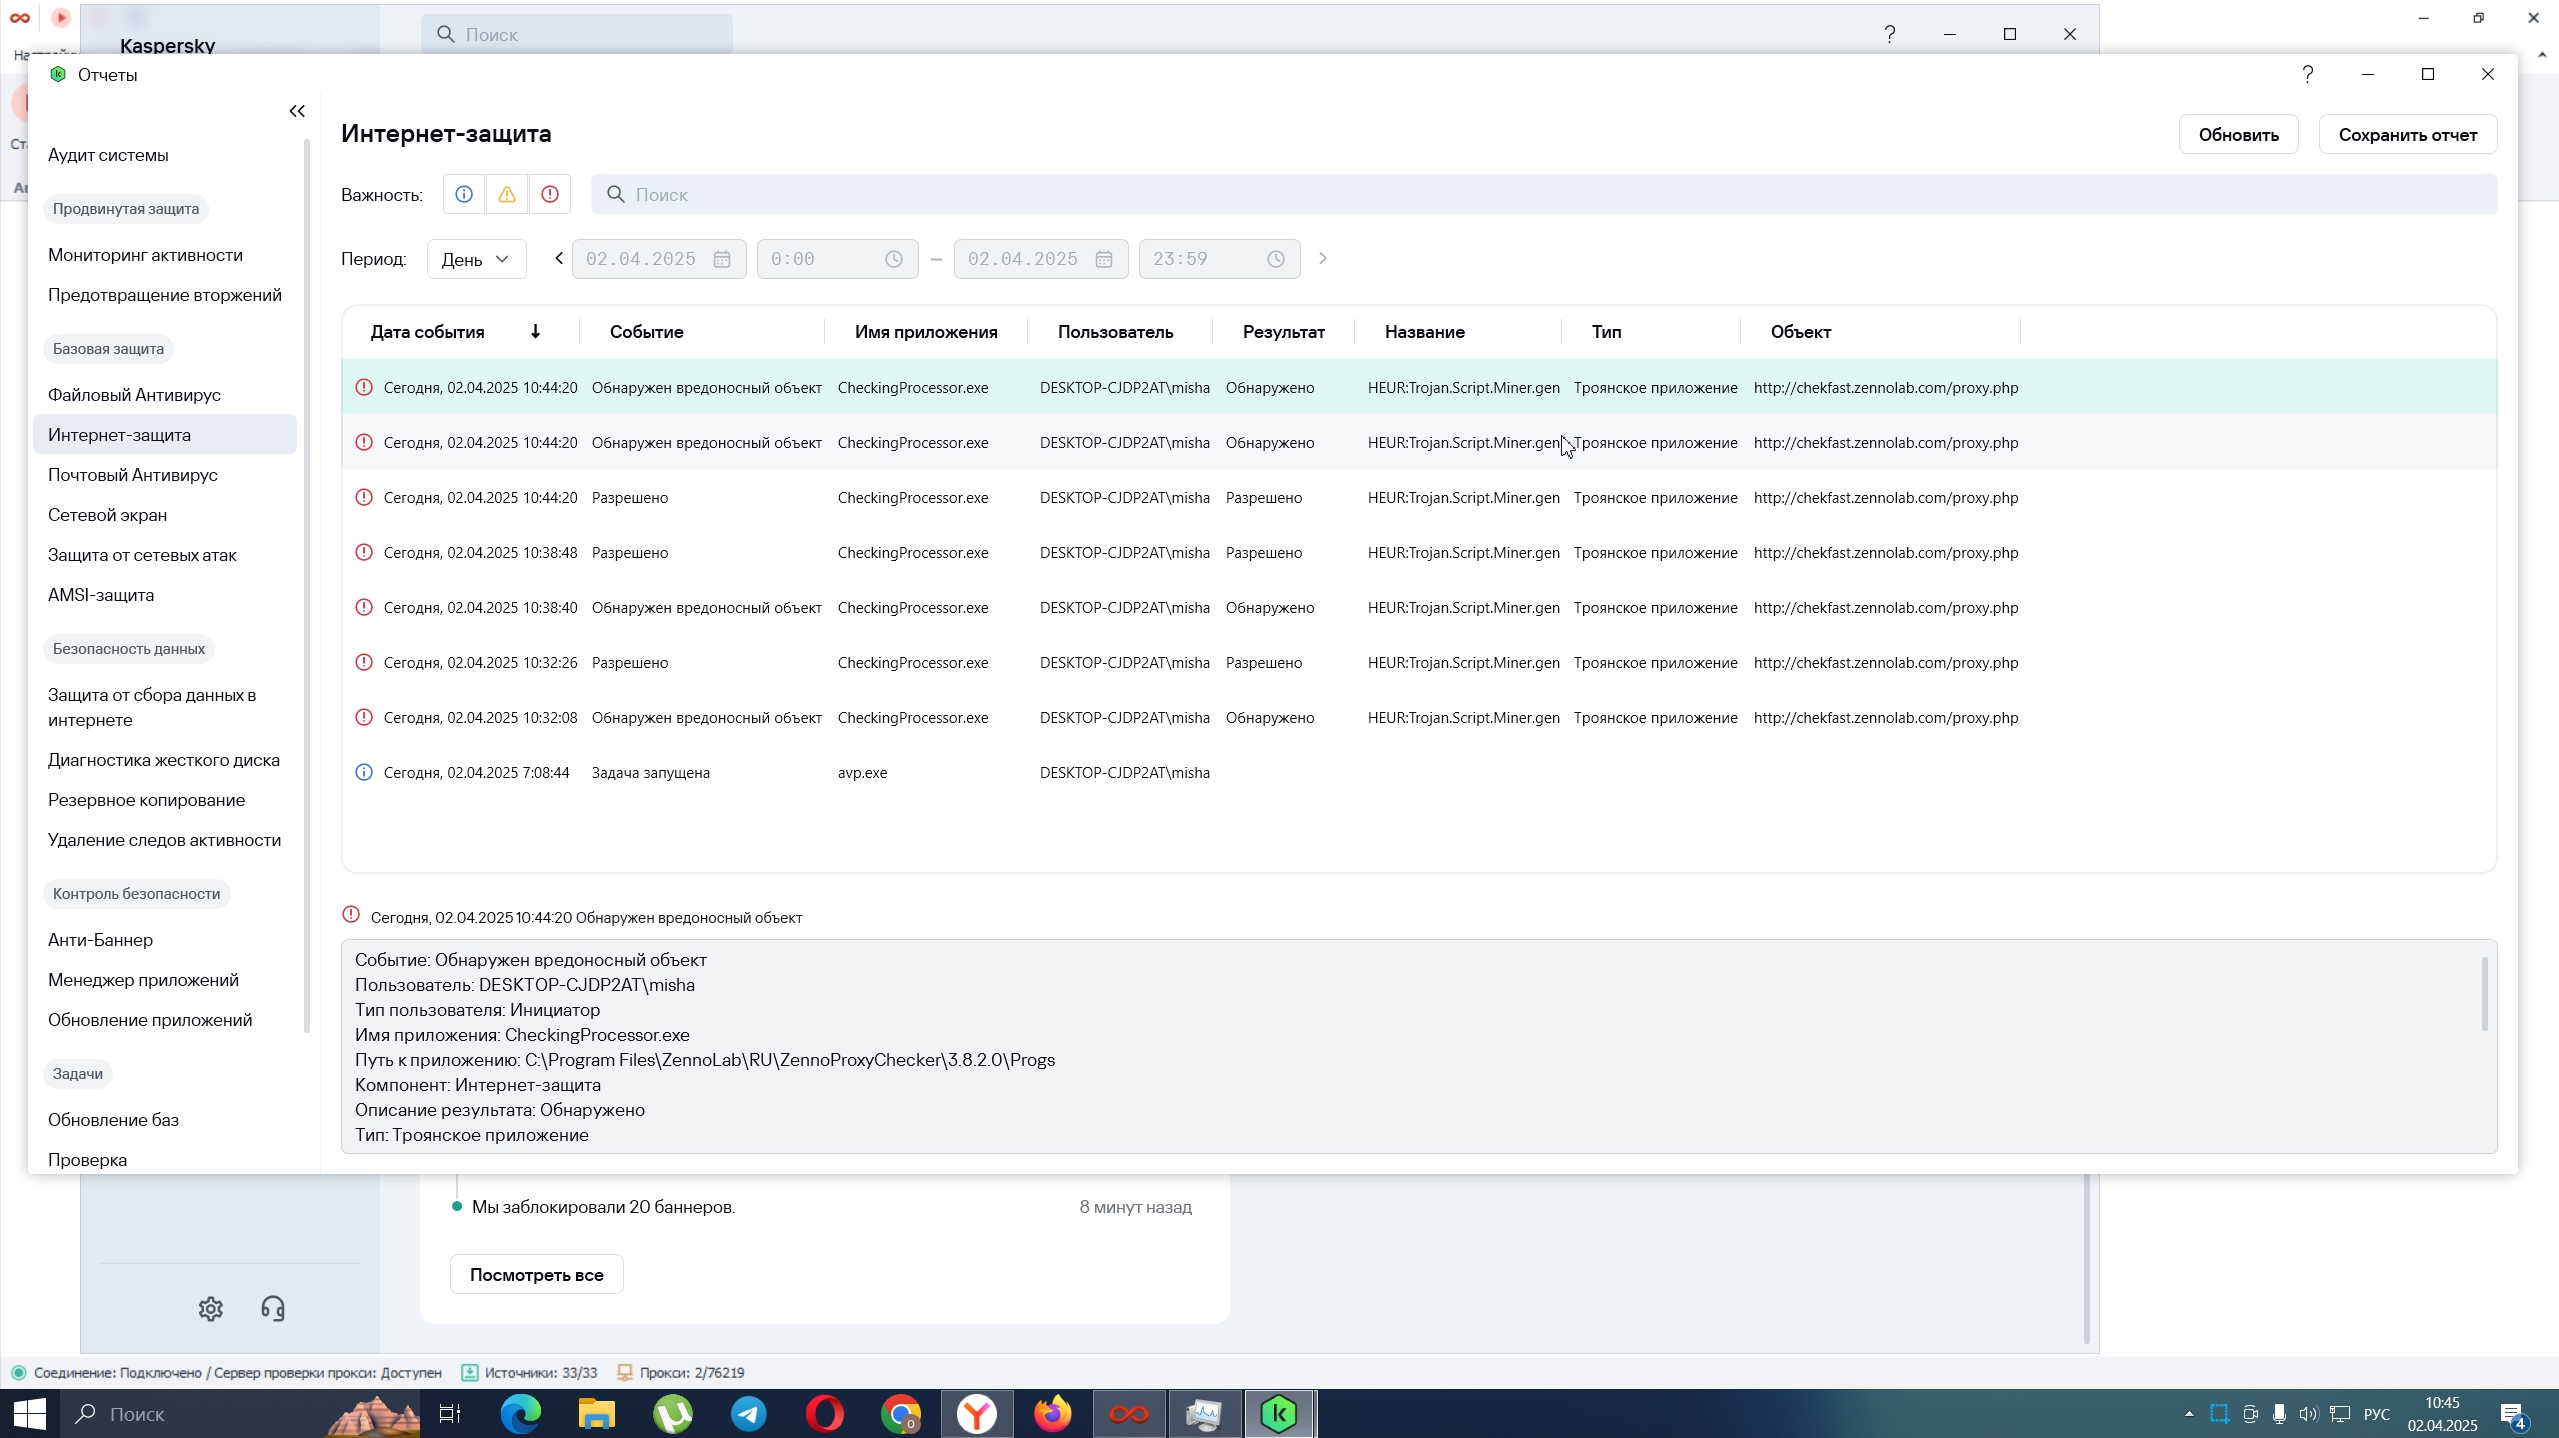2559x1438 pixels.
Task: Select the 7:08:44 Задача запущена row
Action: point(1419,773)
